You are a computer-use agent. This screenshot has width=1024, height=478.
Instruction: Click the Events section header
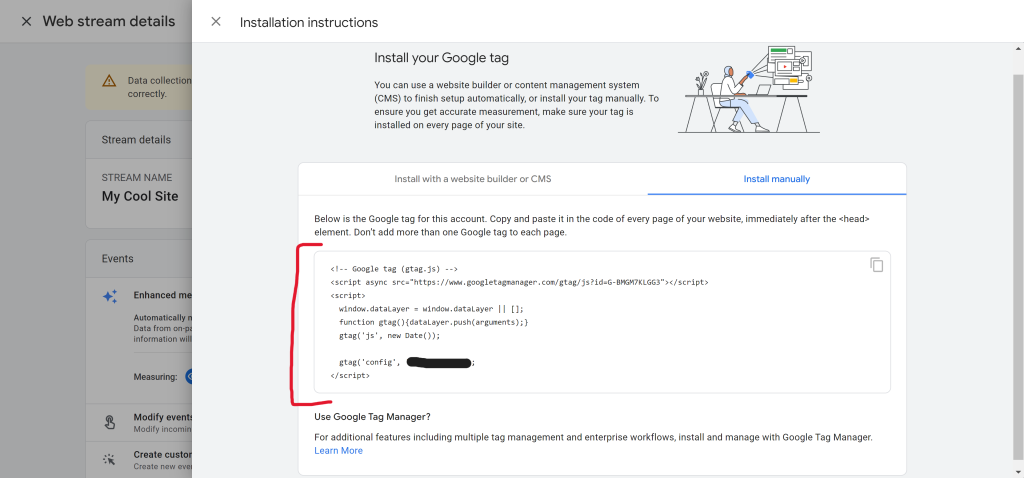[118, 259]
